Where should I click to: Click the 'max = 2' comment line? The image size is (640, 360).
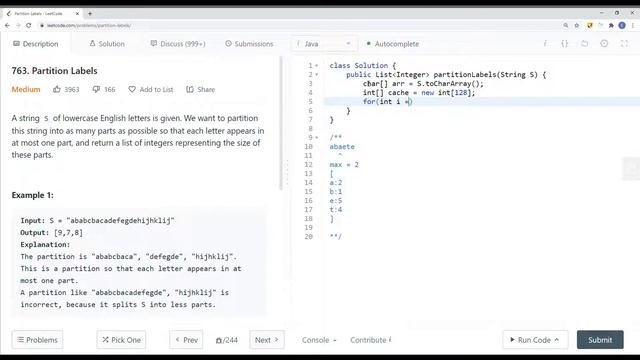tap(344, 164)
